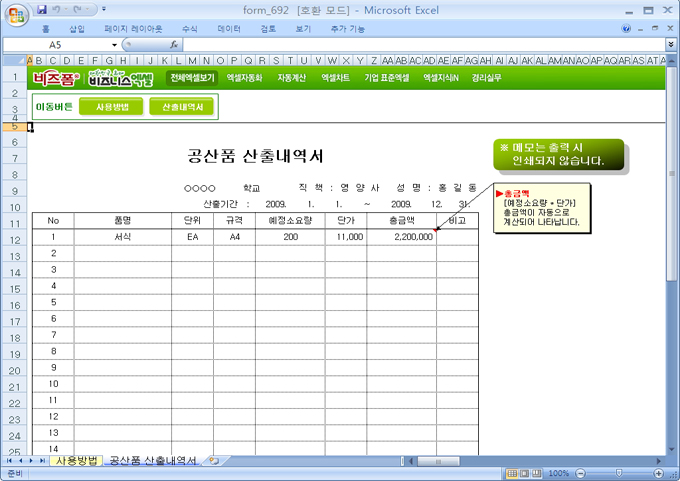Click the insert new worksheet tab icon
The height and width of the screenshot is (481, 680).
(x=214, y=460)
